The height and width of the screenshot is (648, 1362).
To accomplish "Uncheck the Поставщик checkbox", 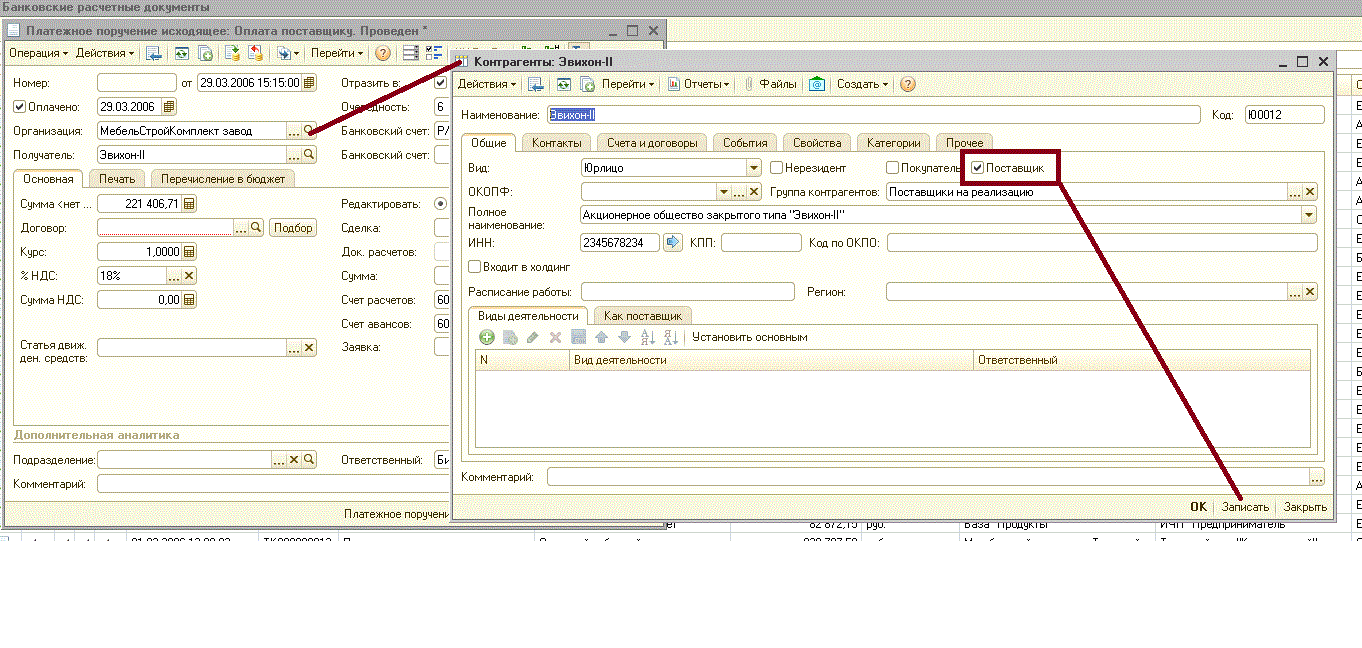I will pos(978,168).
